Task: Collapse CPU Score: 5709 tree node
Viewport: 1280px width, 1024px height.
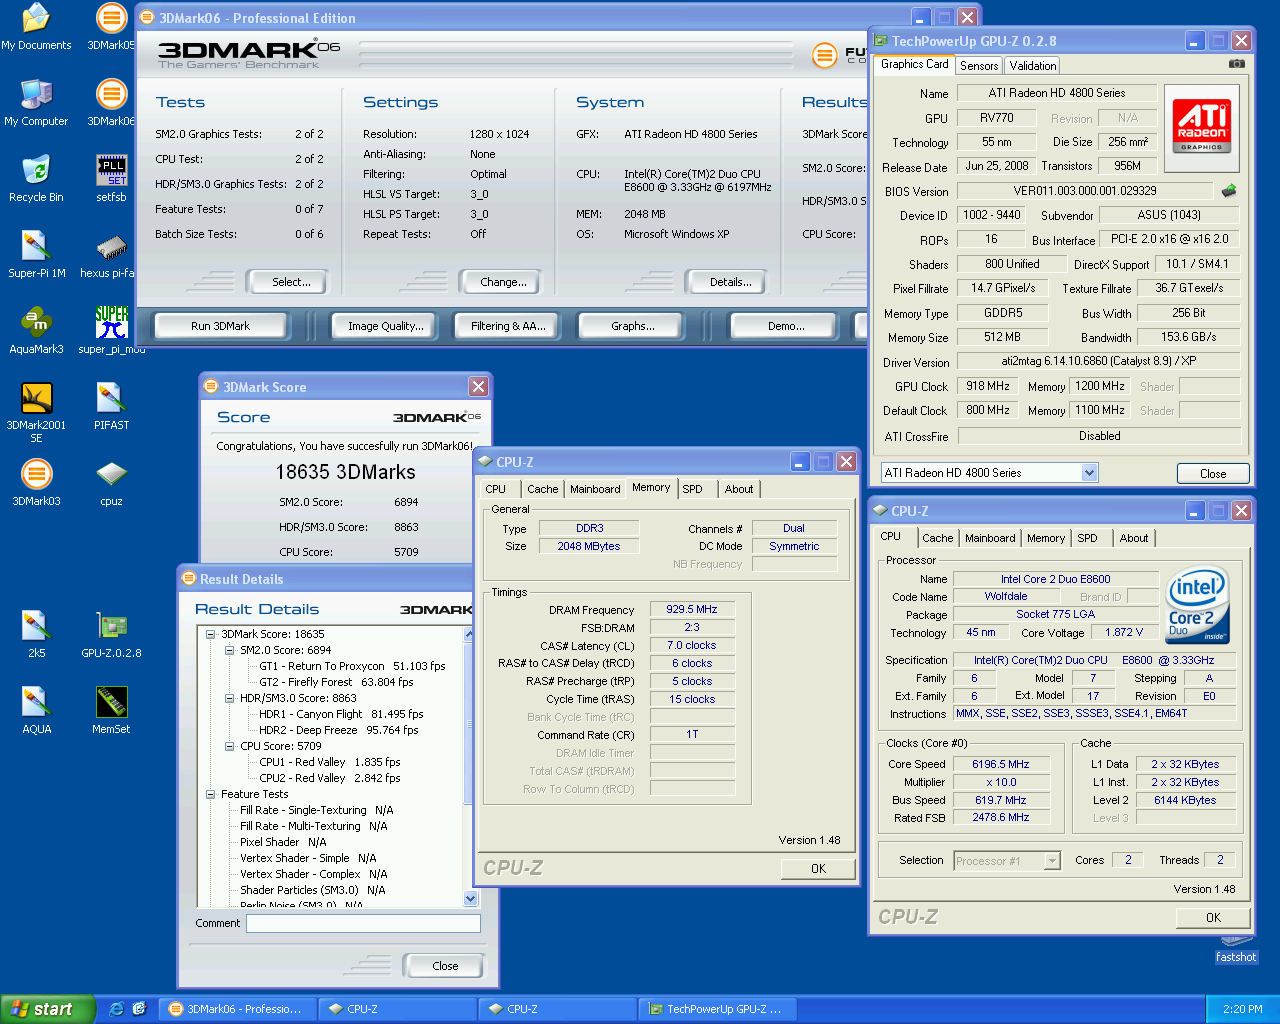Action: [230, 746]
